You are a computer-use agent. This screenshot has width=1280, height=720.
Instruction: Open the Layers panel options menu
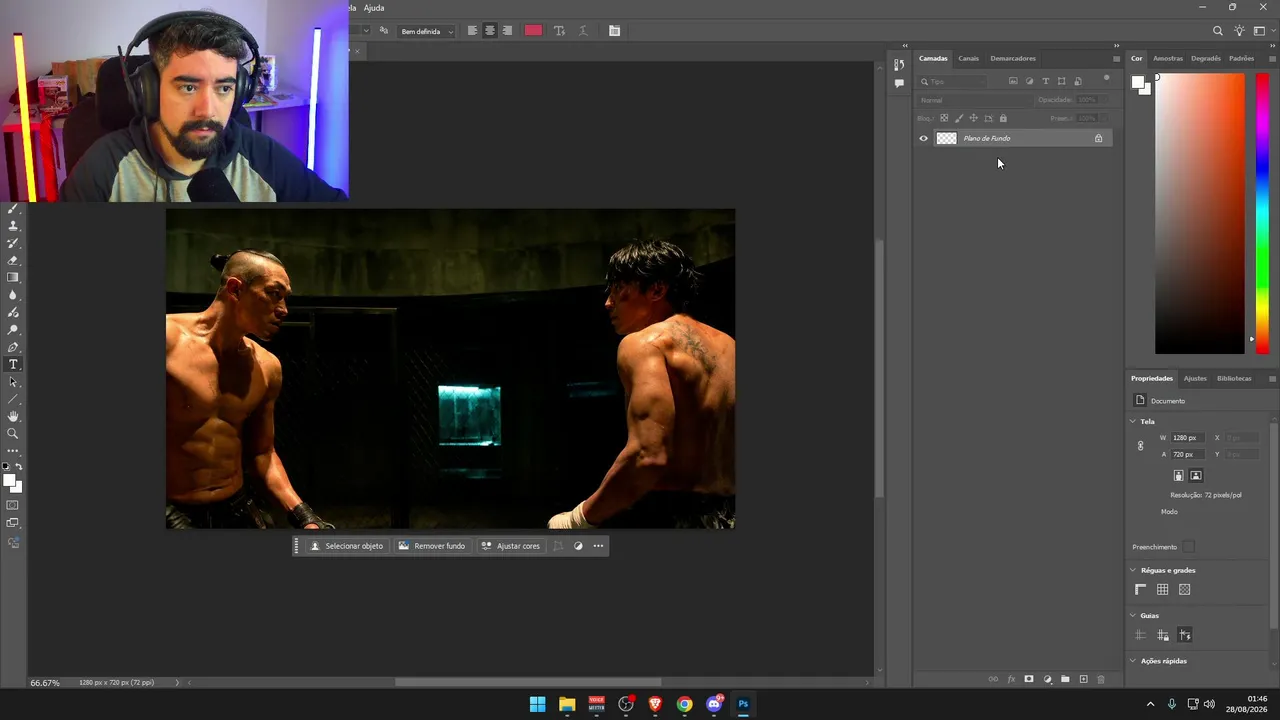(x=1116, y=58)
